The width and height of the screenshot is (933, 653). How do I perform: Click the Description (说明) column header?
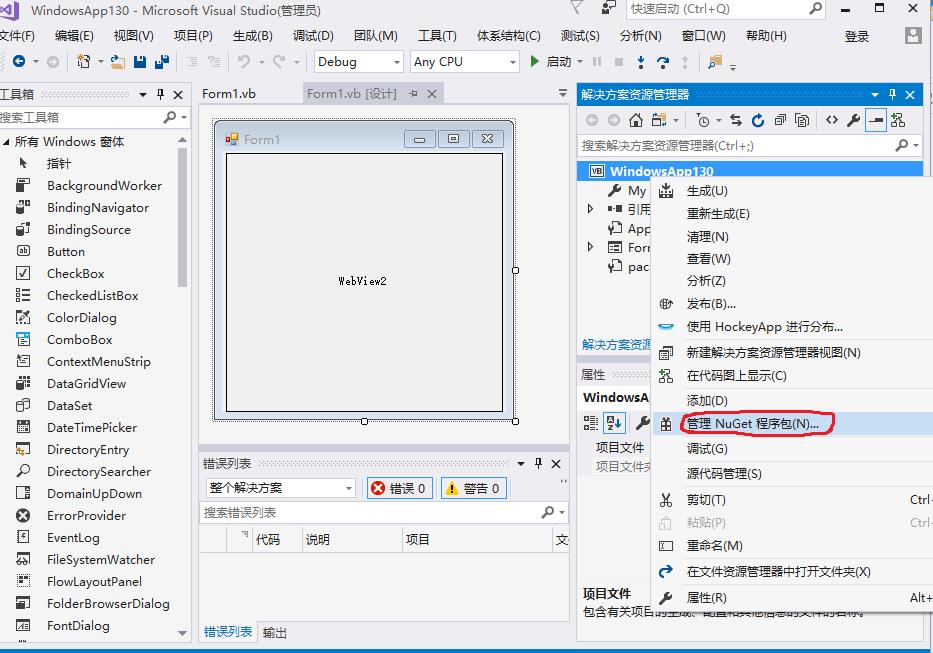point(352,539)
